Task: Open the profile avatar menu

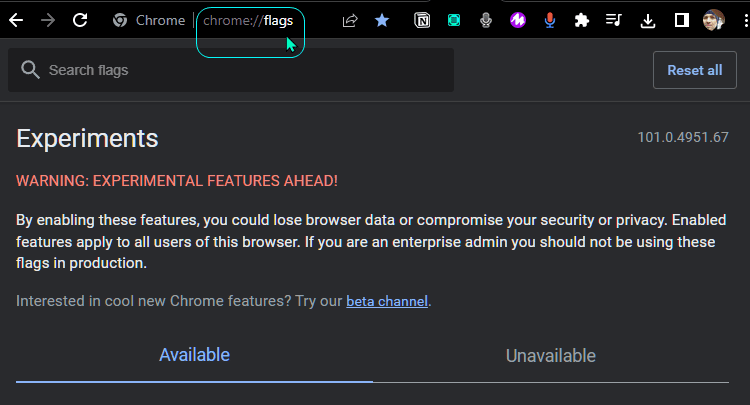Action: point(714,20)
